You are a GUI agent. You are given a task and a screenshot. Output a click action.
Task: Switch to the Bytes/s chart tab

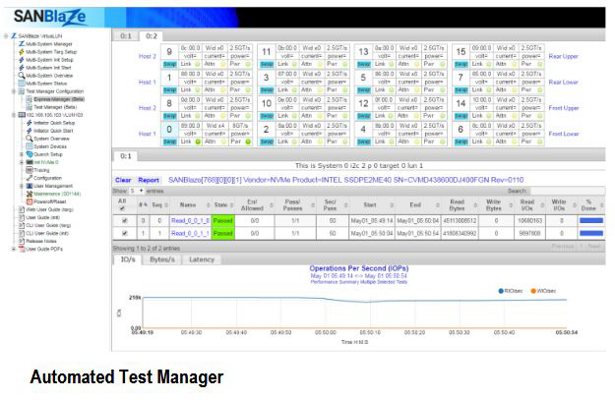coord(162,259)
